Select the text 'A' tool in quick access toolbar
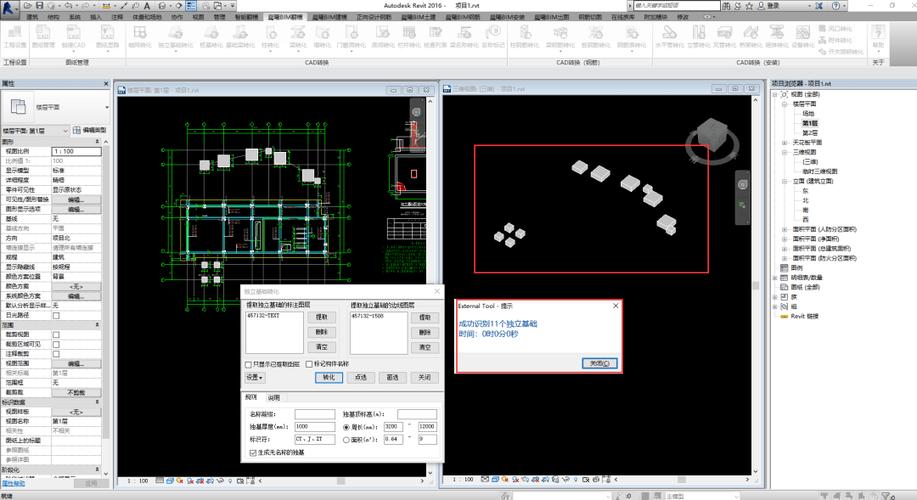Screen dimensions: 917x500 pos(147,5)
